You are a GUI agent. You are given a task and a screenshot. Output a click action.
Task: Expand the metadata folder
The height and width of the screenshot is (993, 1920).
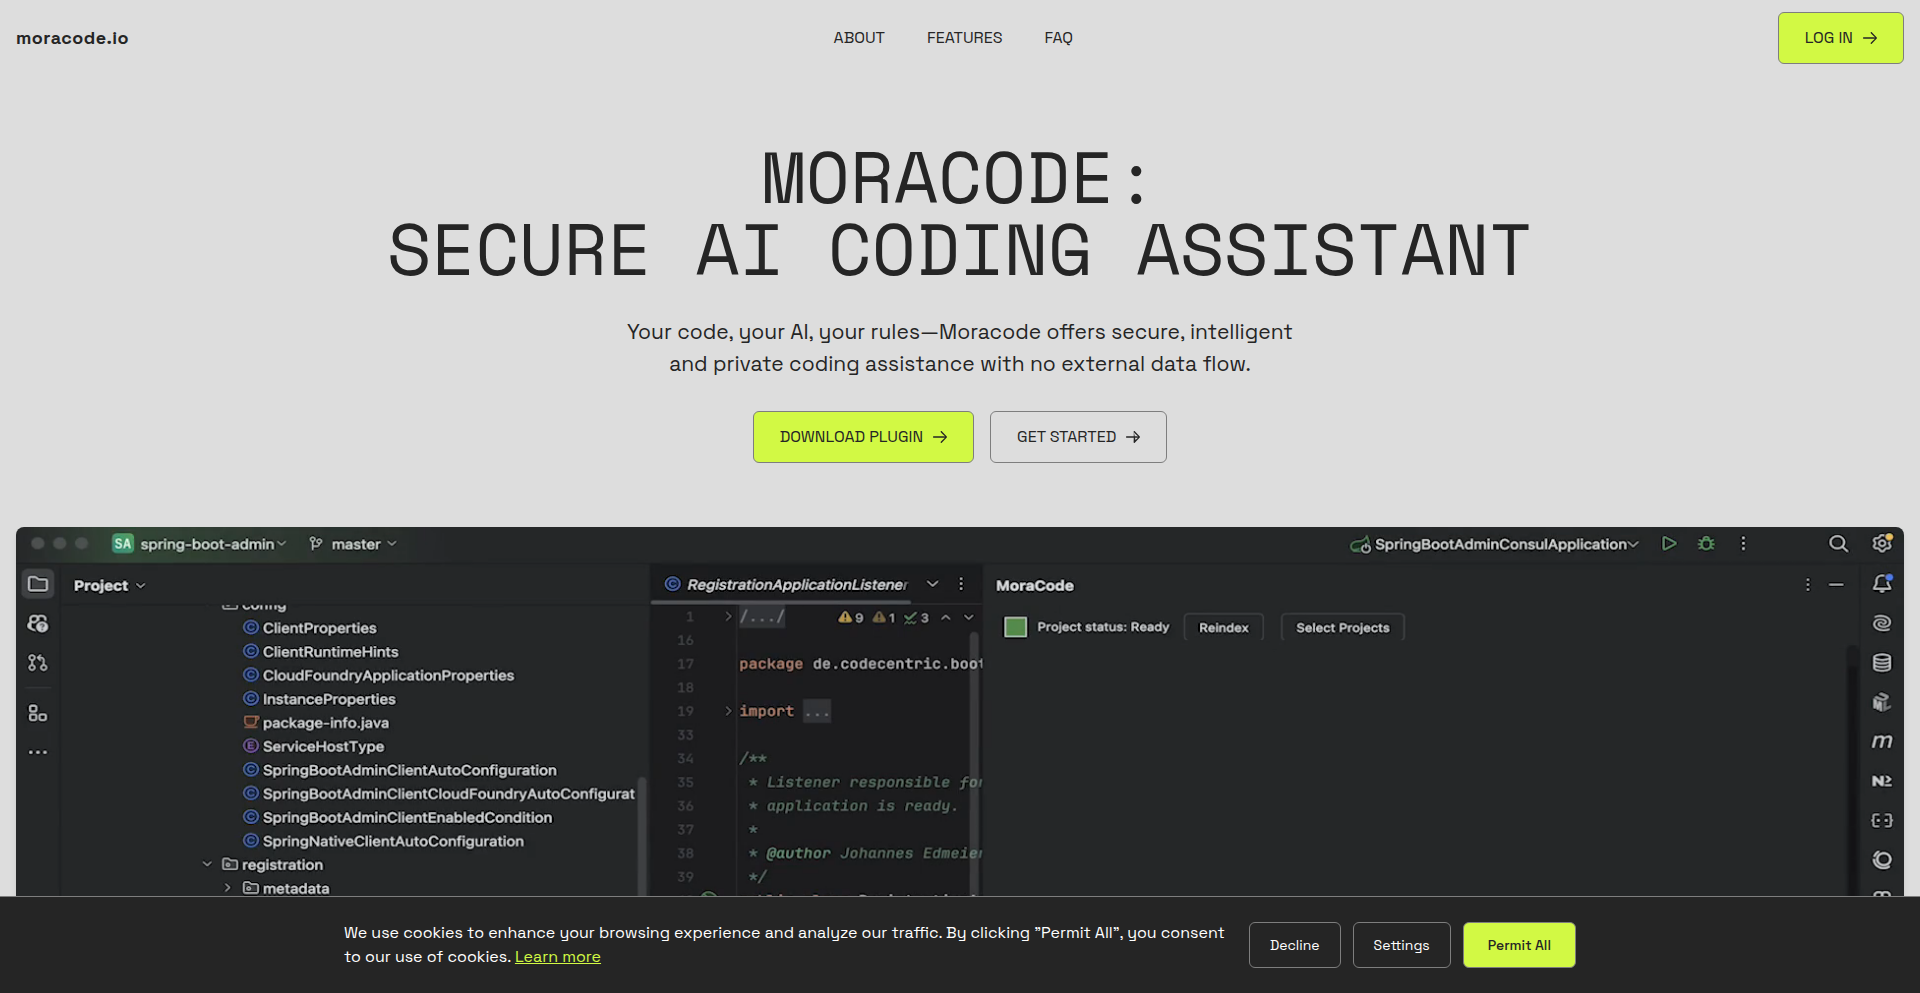228,888
